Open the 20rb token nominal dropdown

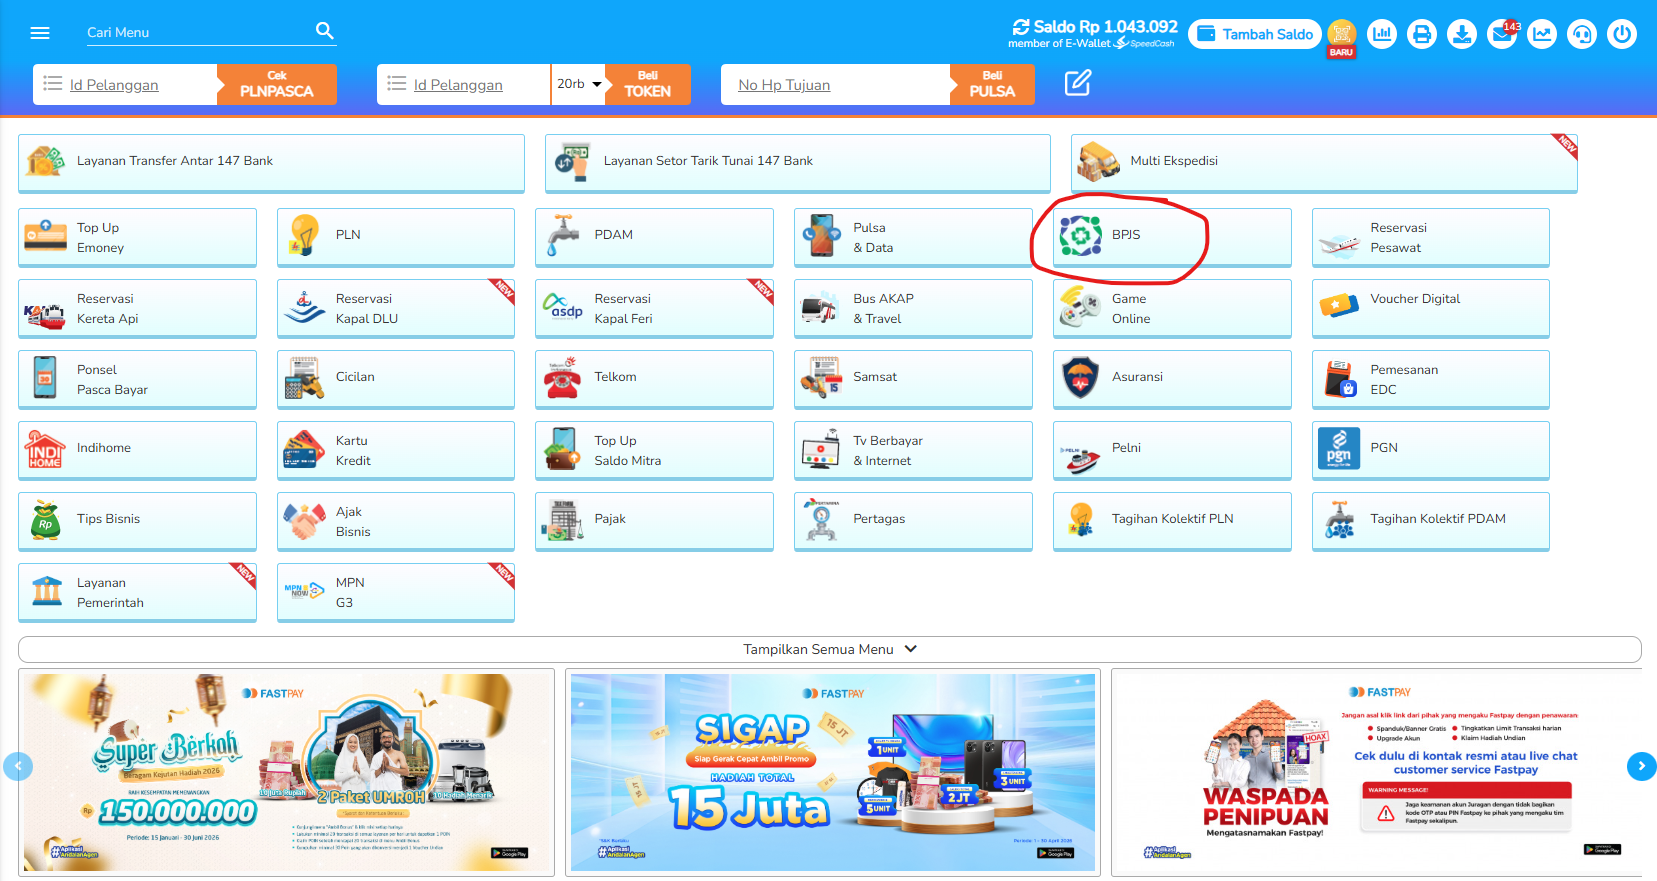[x=580, y=84]
